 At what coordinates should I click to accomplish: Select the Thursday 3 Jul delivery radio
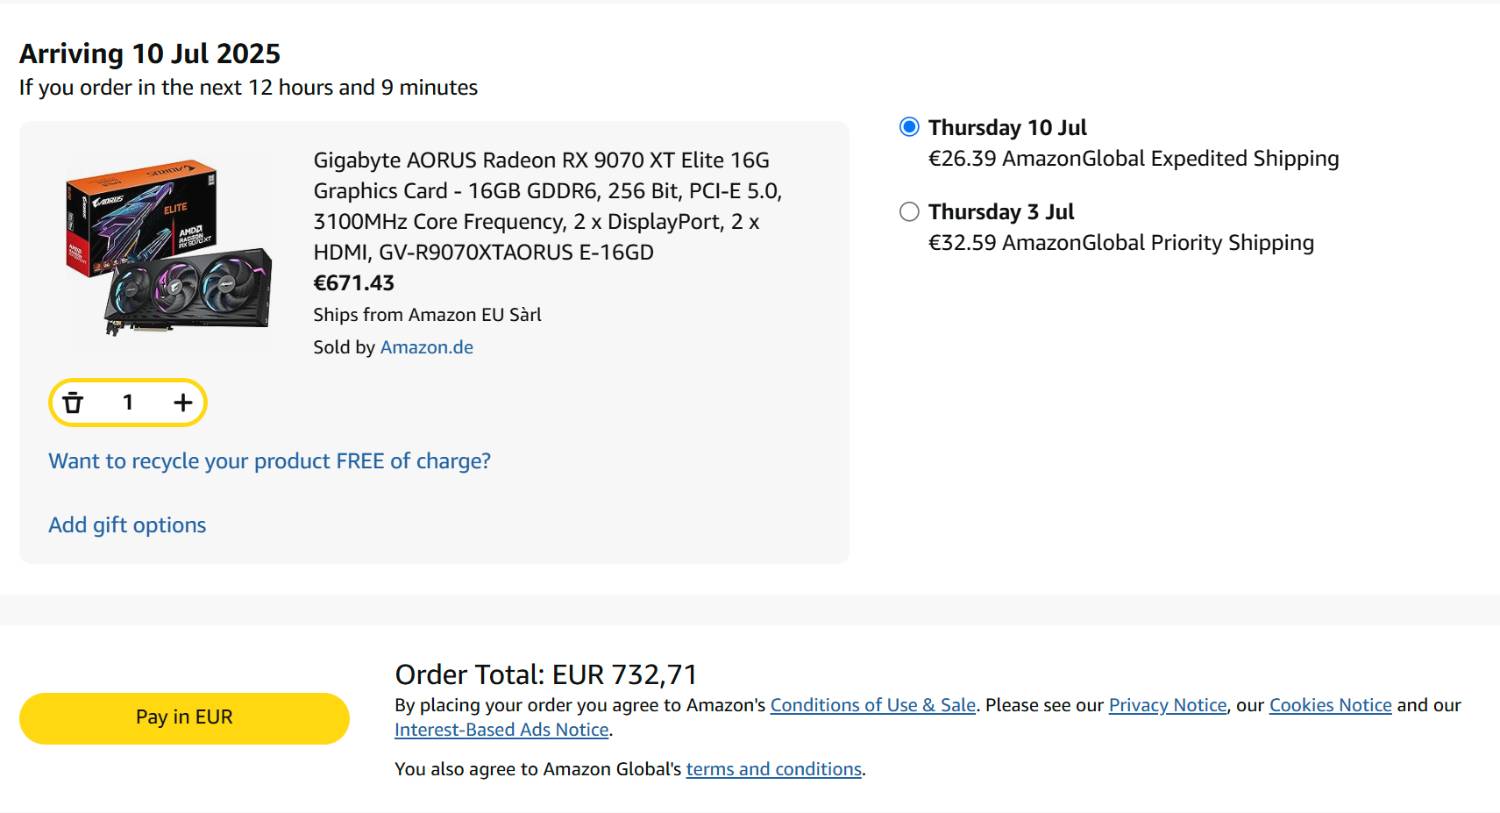909,212
